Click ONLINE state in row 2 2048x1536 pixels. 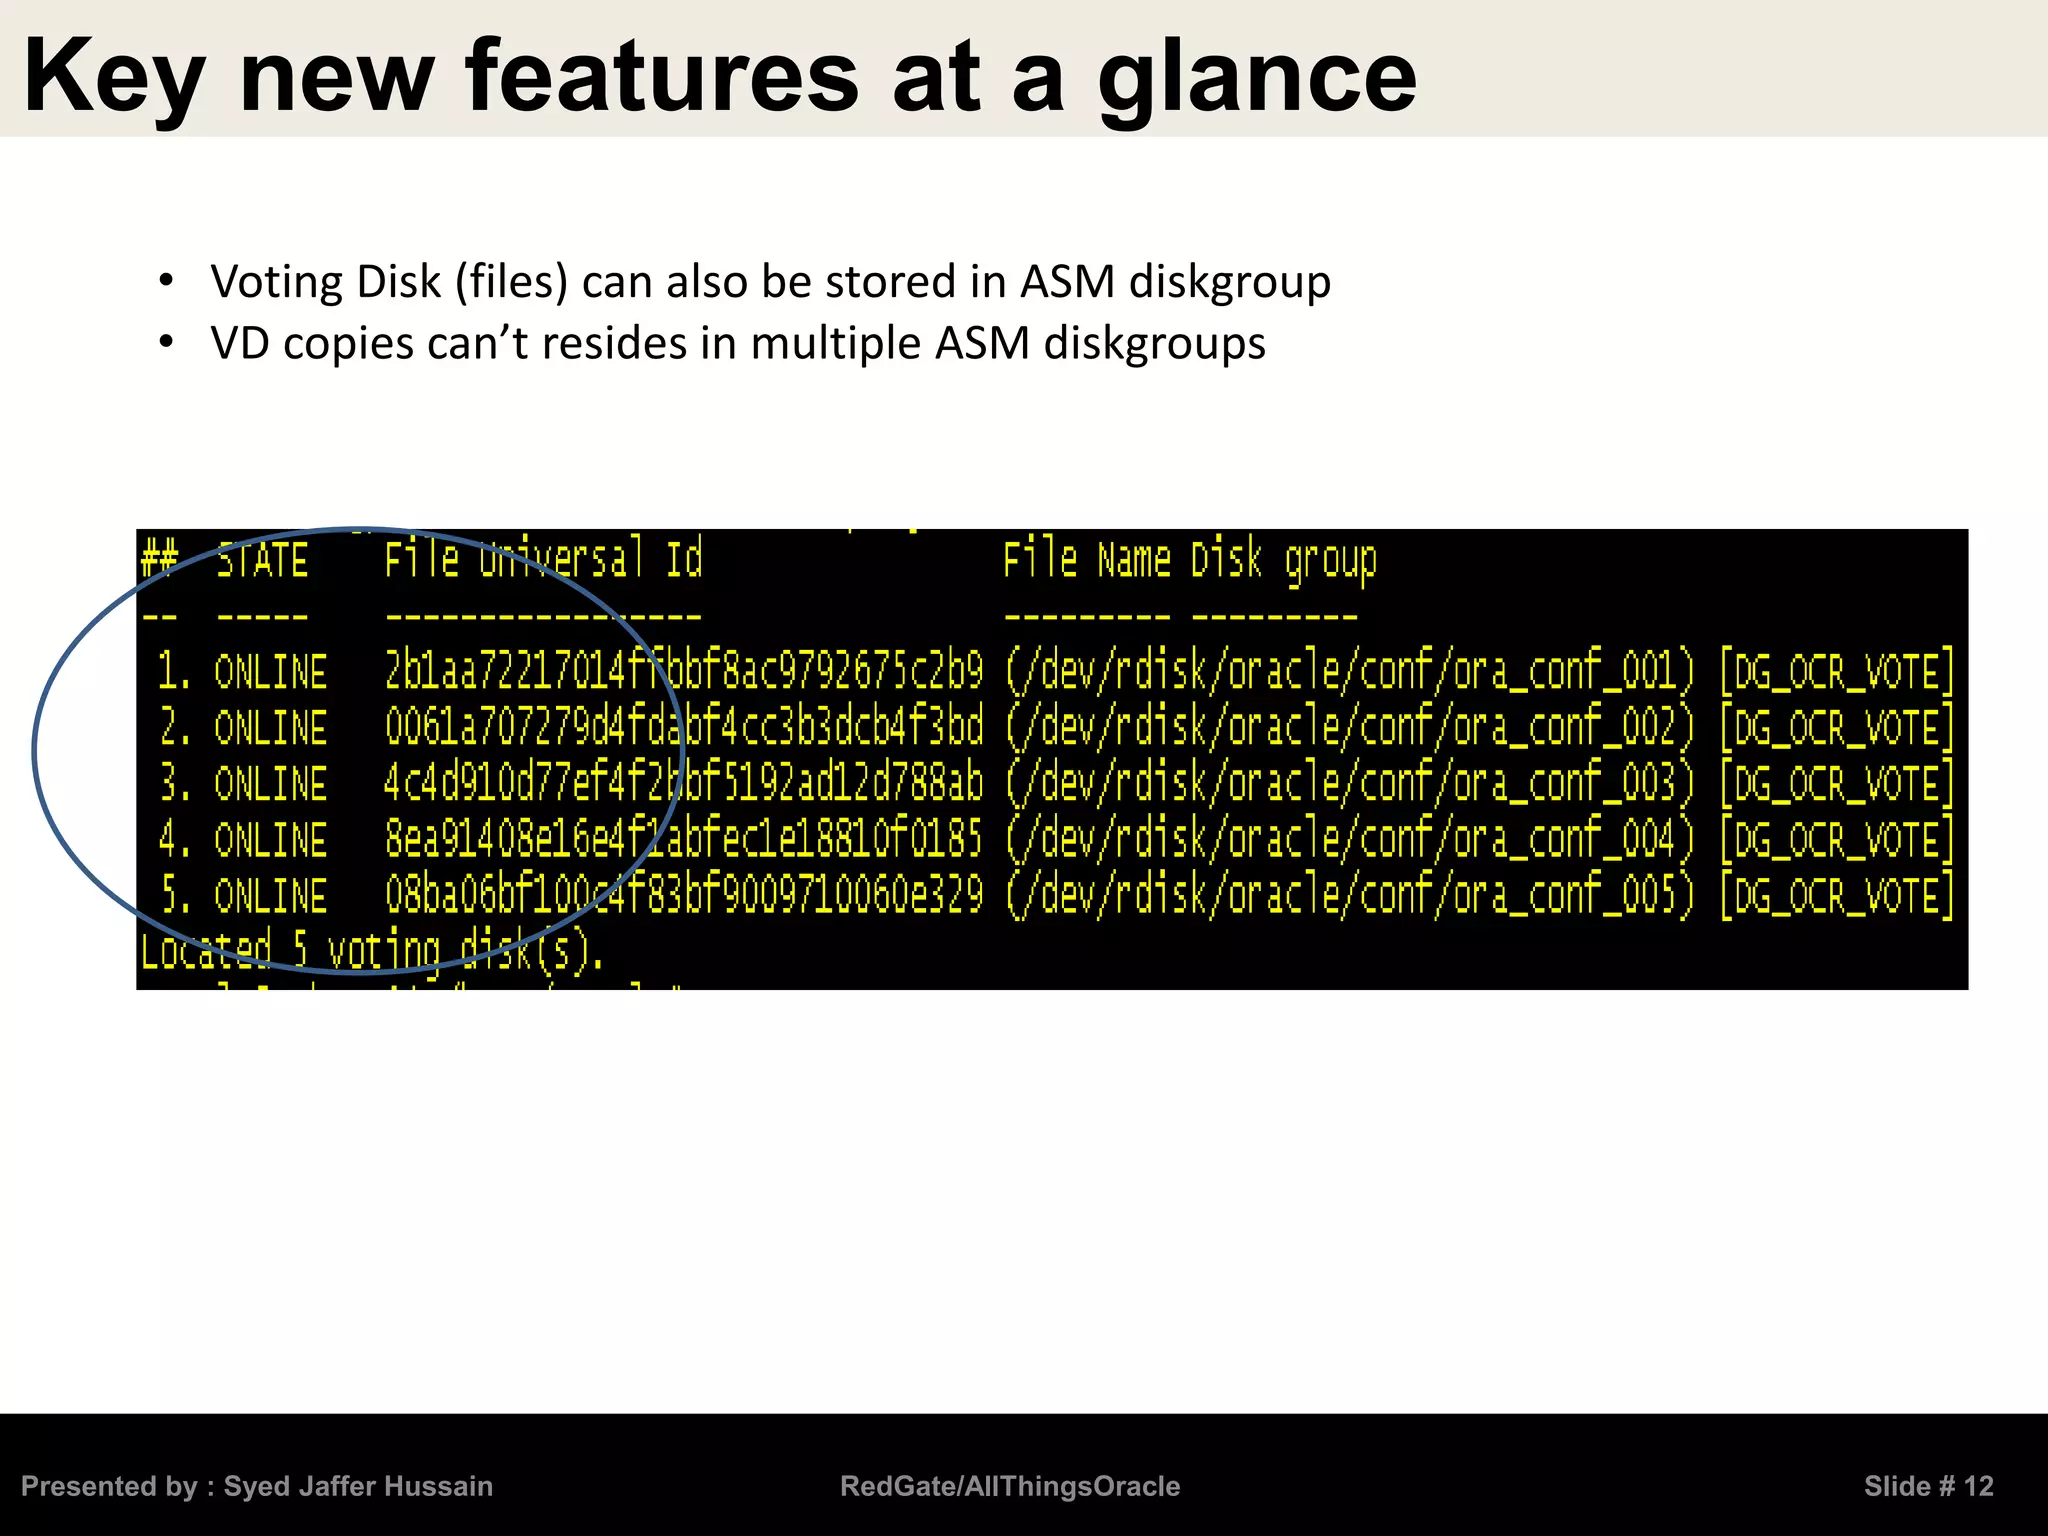271,728
